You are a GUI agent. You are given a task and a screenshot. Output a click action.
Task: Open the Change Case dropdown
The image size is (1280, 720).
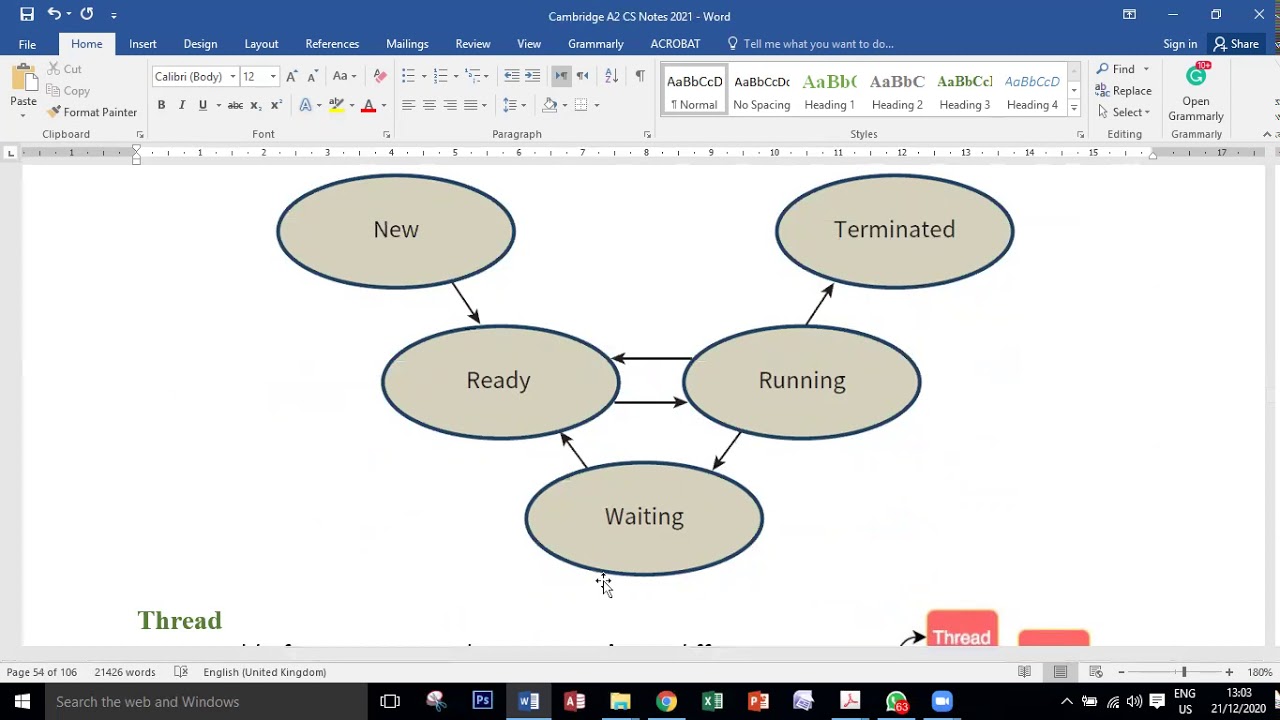[x=345, y=76]
